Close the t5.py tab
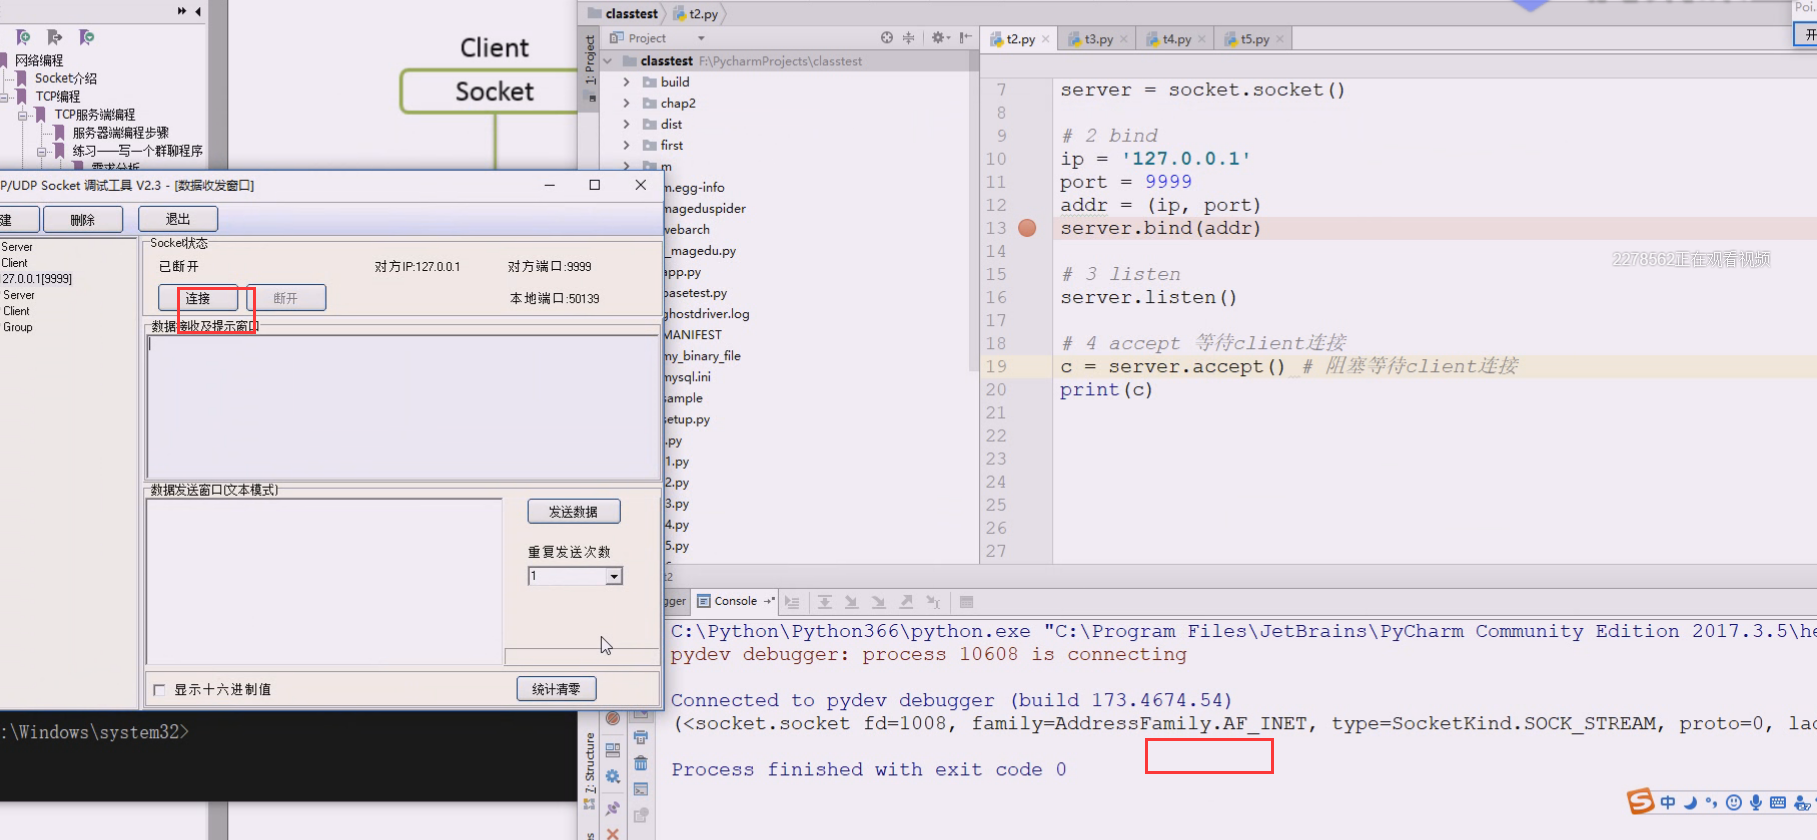The height and width of the screenshot is (840, 1817). (1280, 39)
